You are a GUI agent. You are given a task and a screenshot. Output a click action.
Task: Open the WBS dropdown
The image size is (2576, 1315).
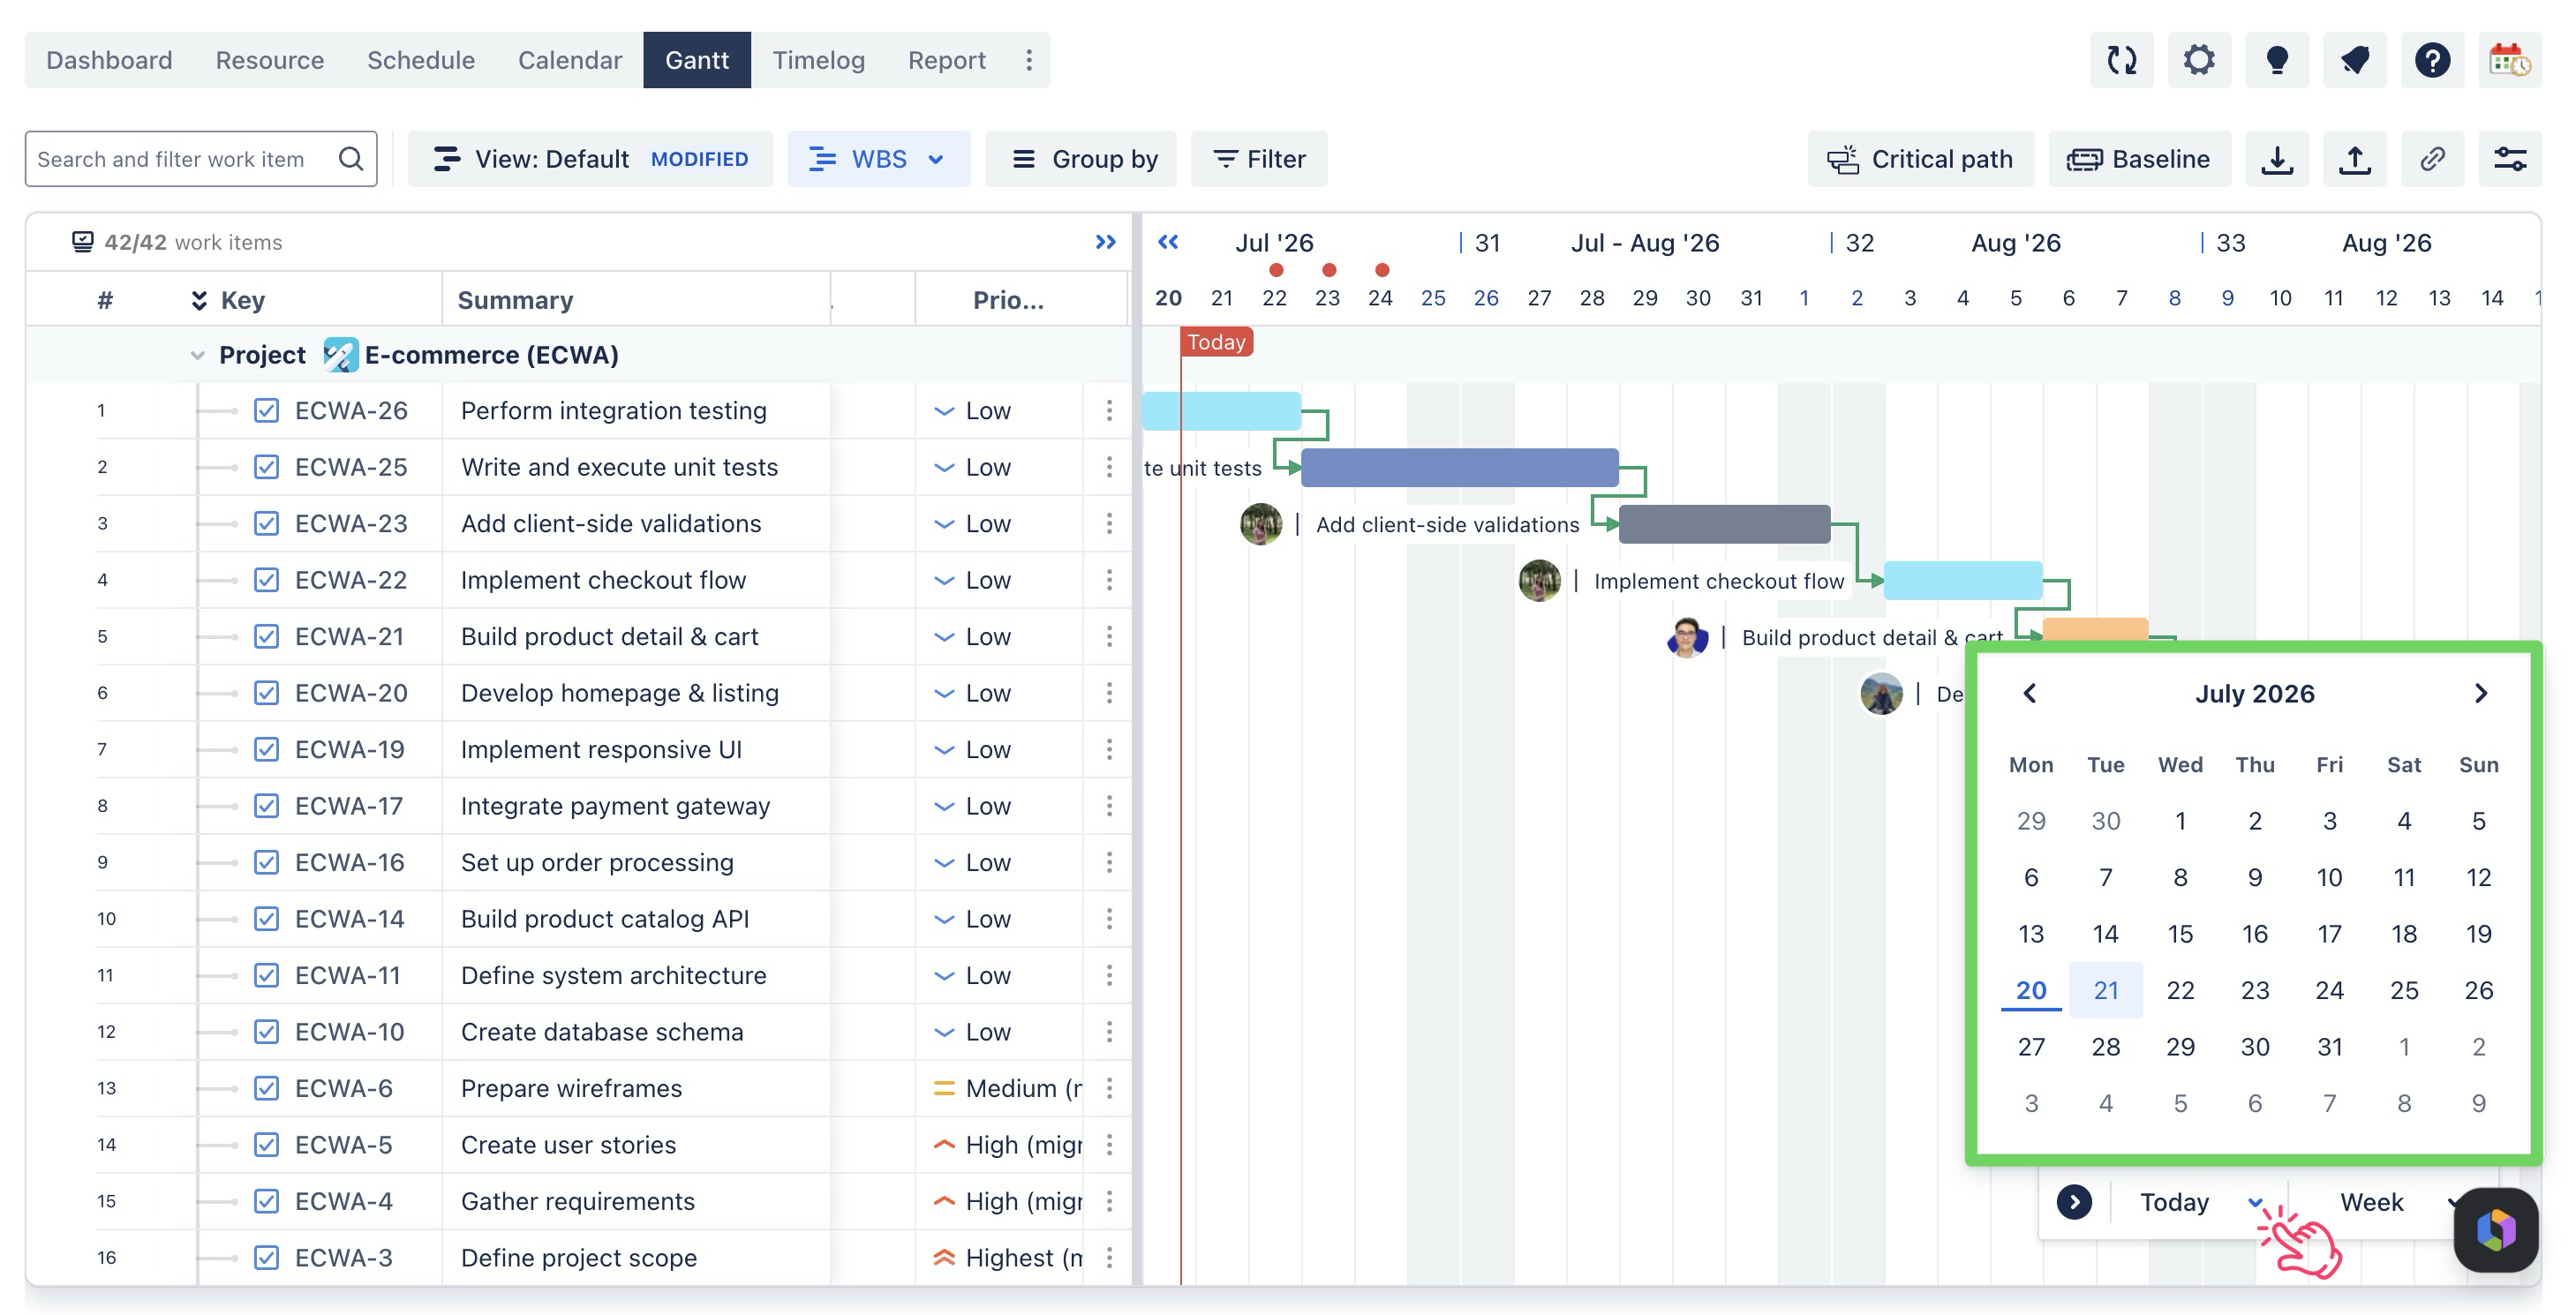[x=878, y=159]
